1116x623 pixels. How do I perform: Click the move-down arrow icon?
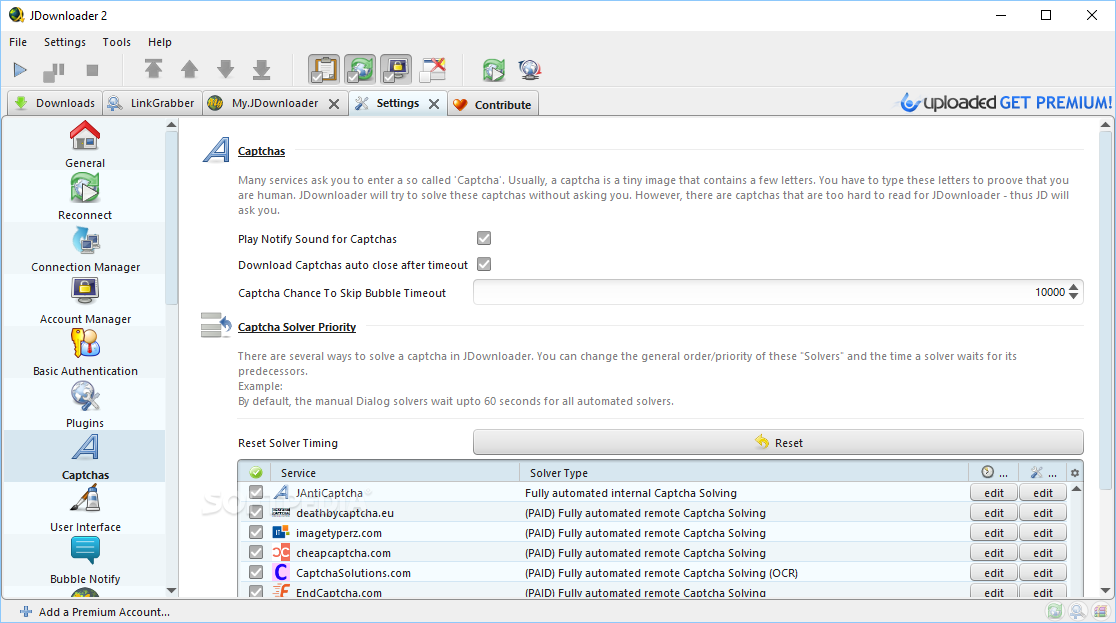click(x=226, y=69)
